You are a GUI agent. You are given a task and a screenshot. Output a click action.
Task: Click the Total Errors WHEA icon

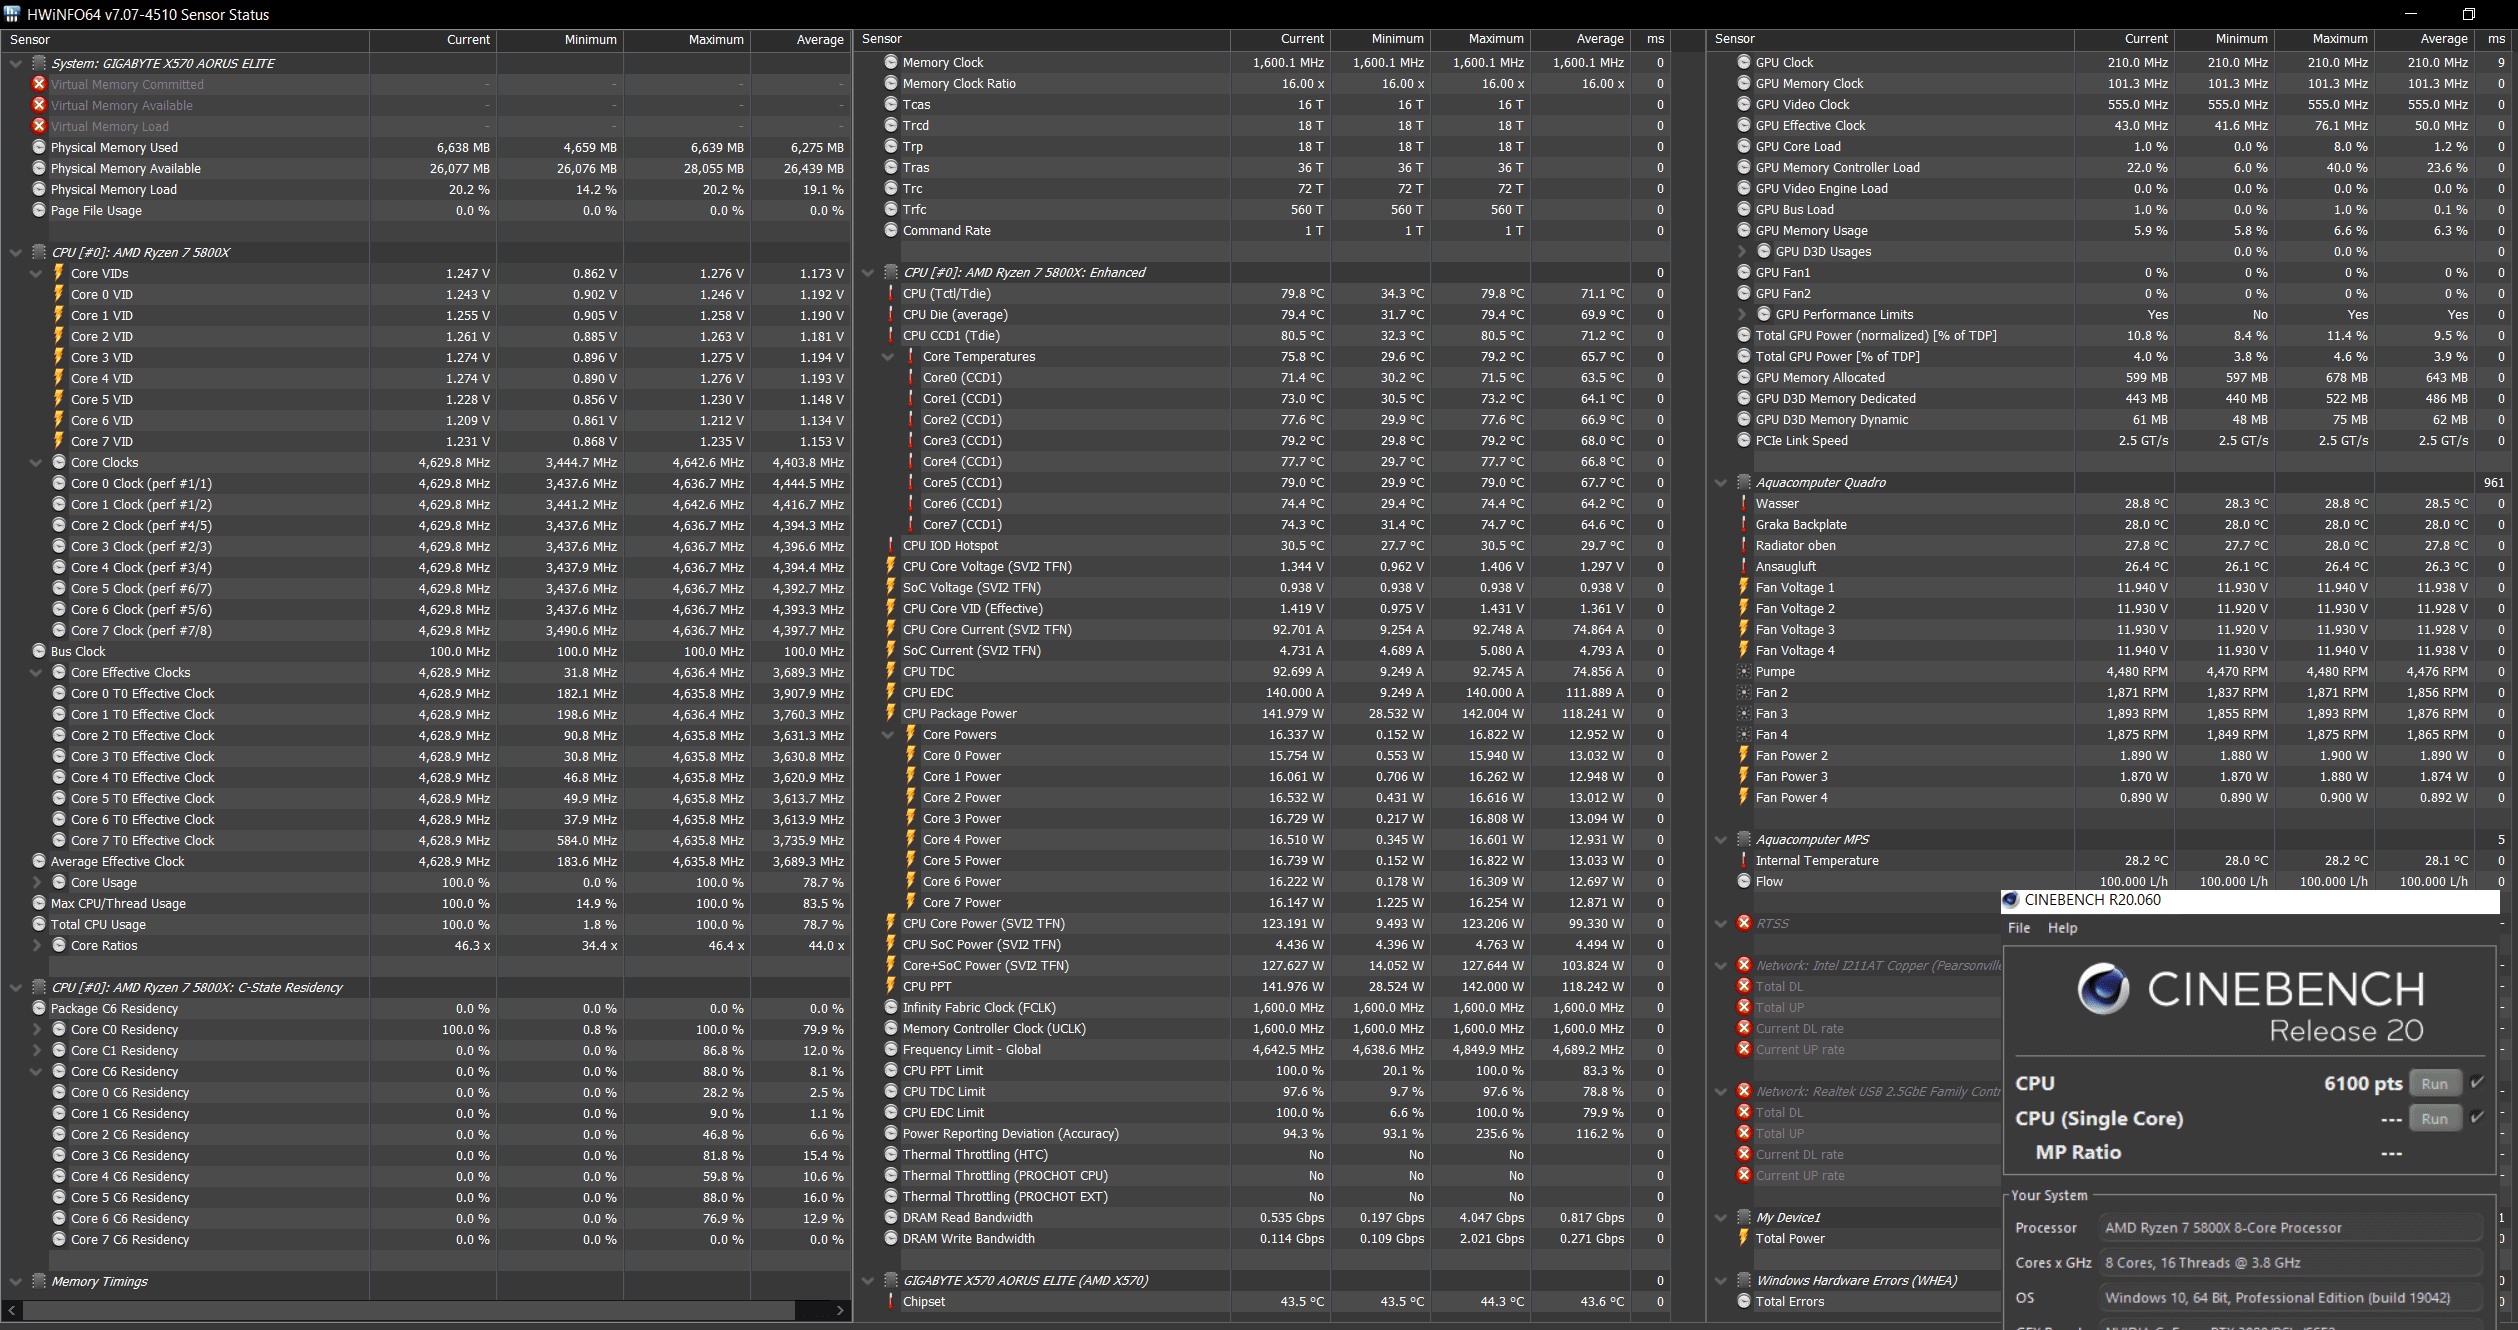1744,1301
